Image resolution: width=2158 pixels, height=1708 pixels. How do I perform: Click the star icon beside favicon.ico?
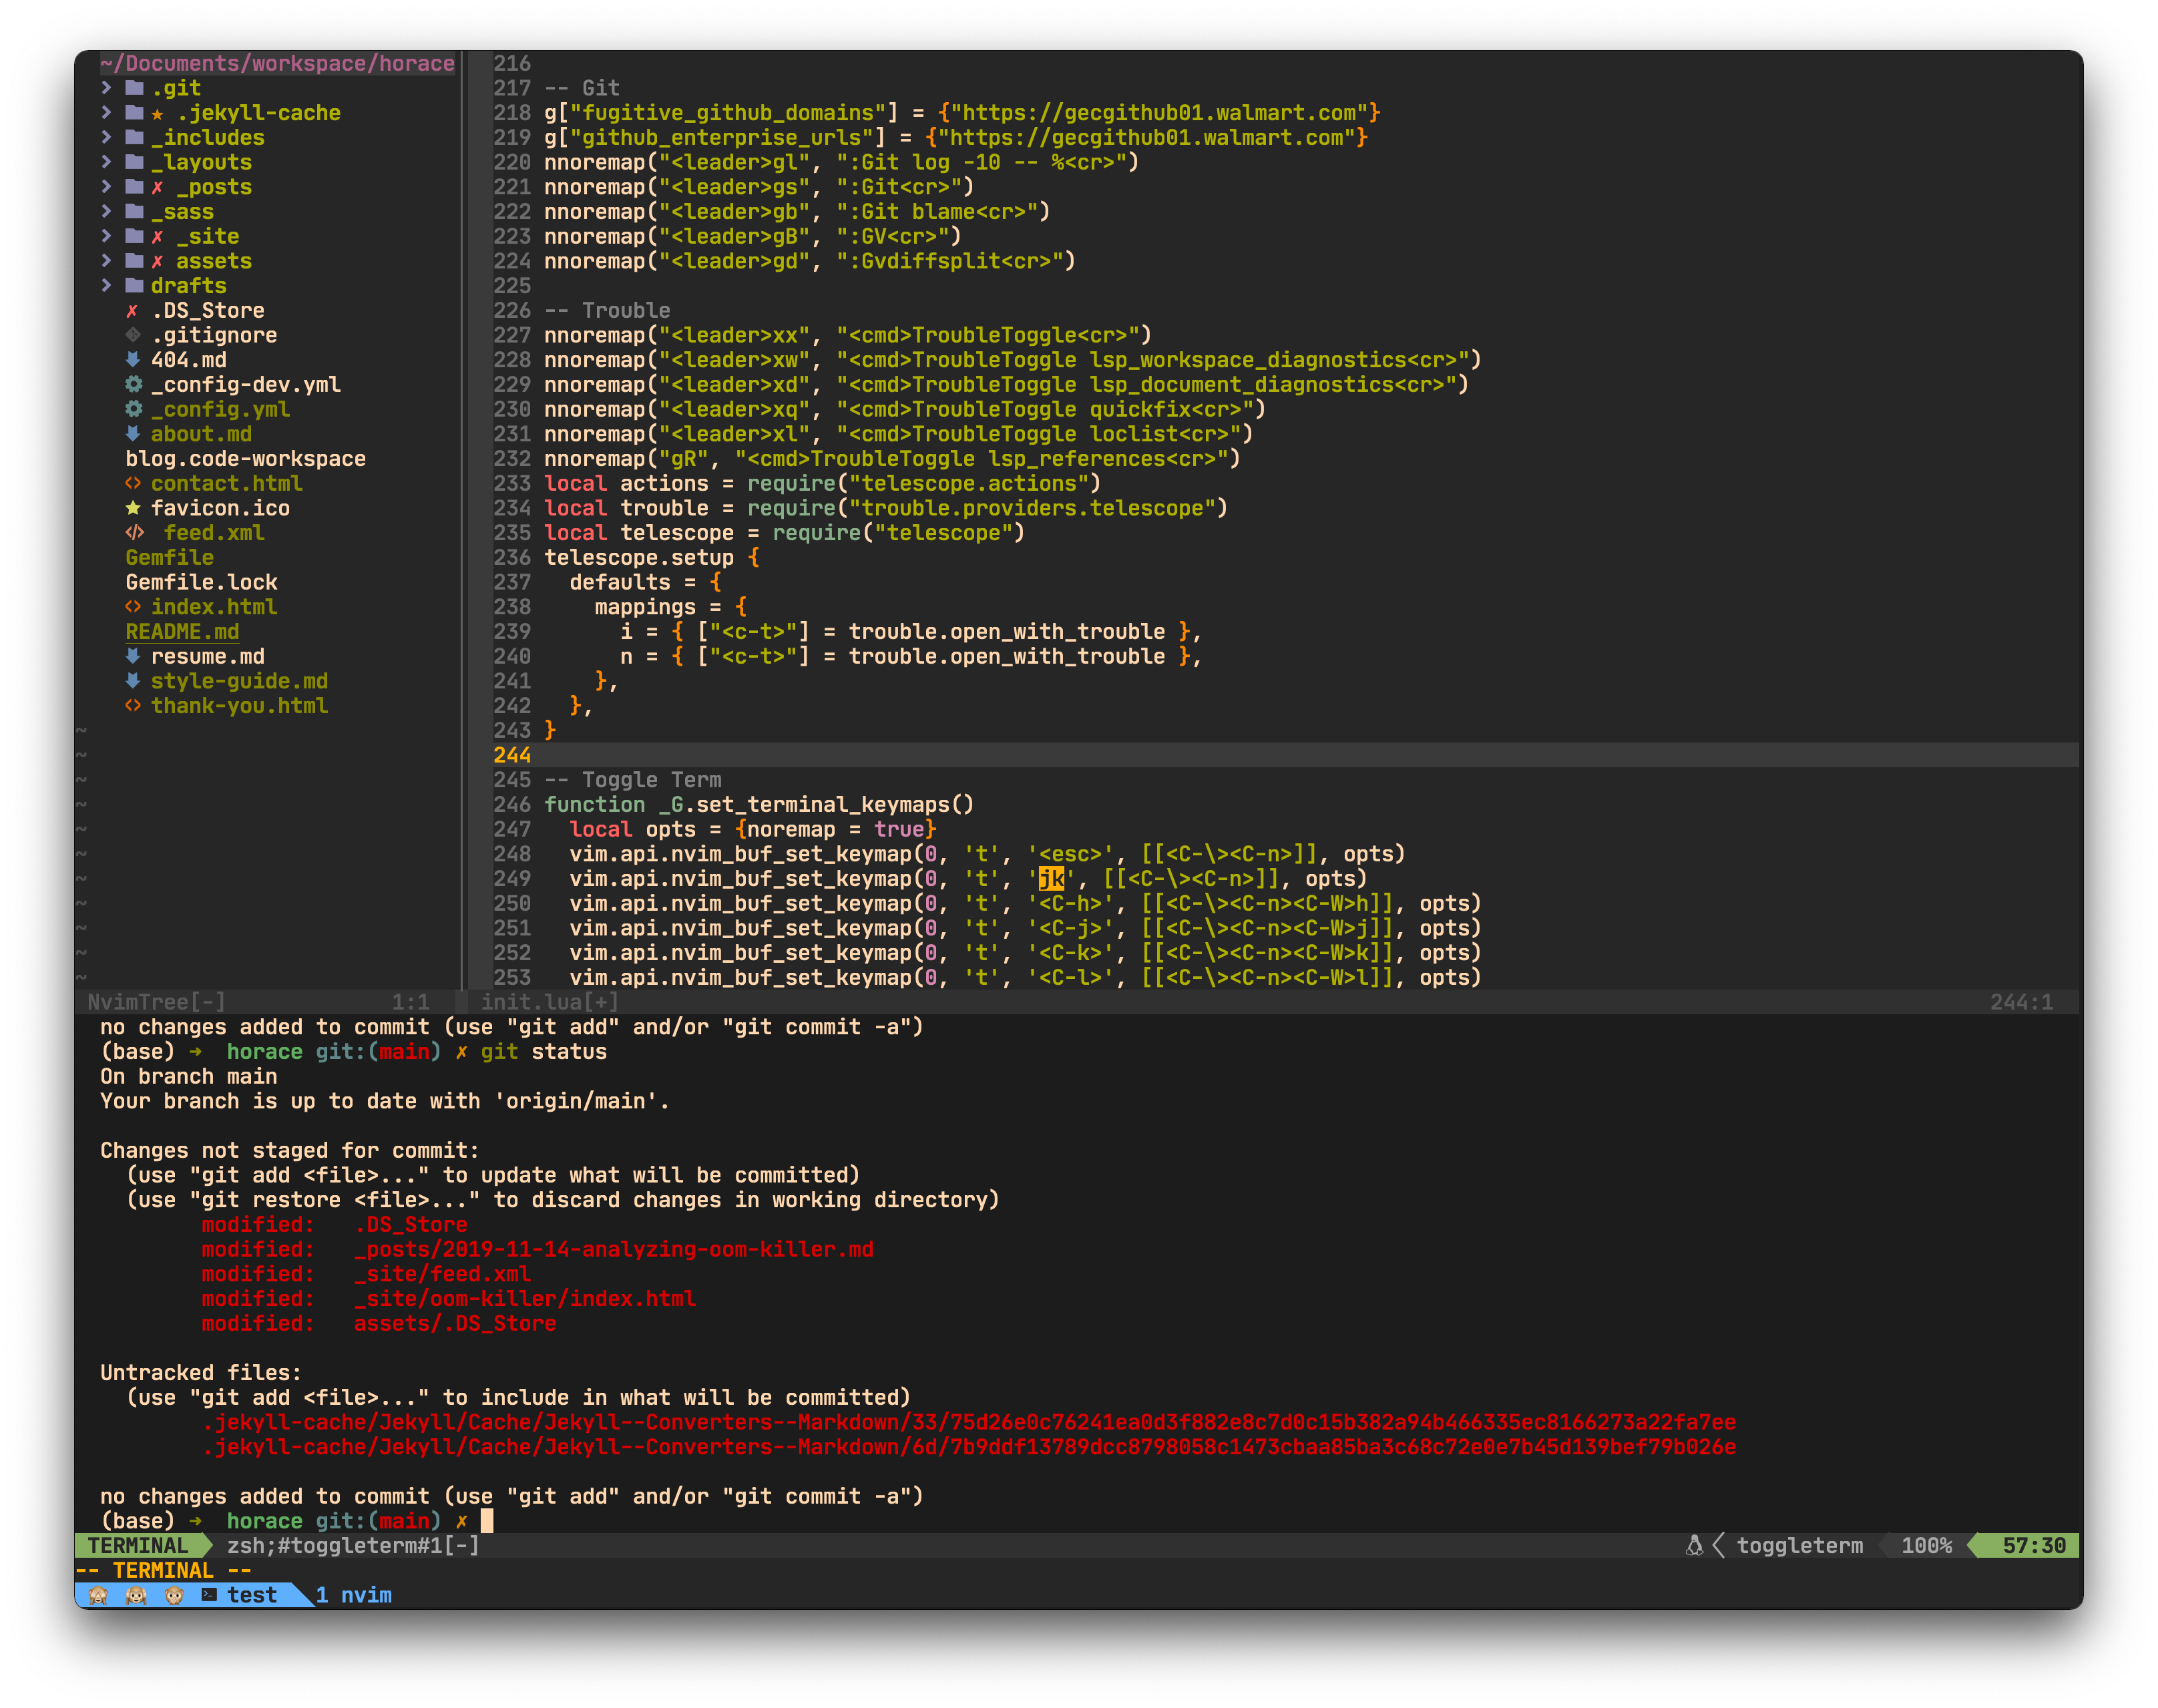[x=133, y=508]
